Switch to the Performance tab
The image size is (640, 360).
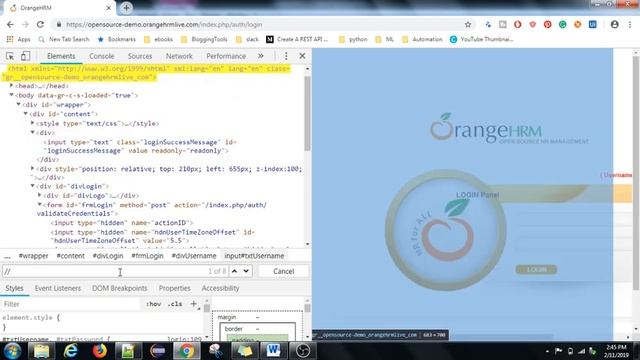point(226,56)
